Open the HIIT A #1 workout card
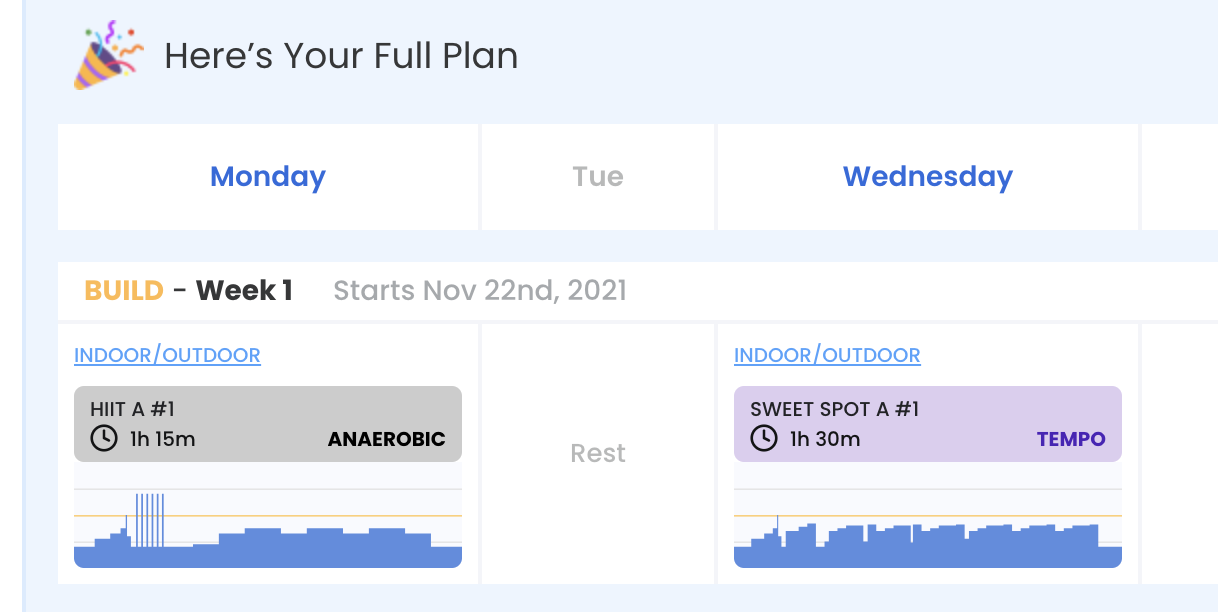Image resolution: width=1218 pixels, height=612 pixels. pyautogui.click(x=268, y=424)
